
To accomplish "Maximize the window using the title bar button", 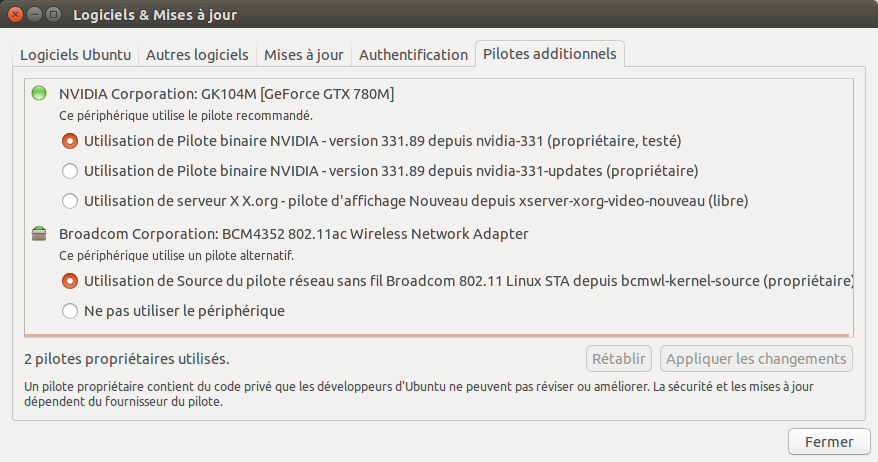I will tap(55, 16).
